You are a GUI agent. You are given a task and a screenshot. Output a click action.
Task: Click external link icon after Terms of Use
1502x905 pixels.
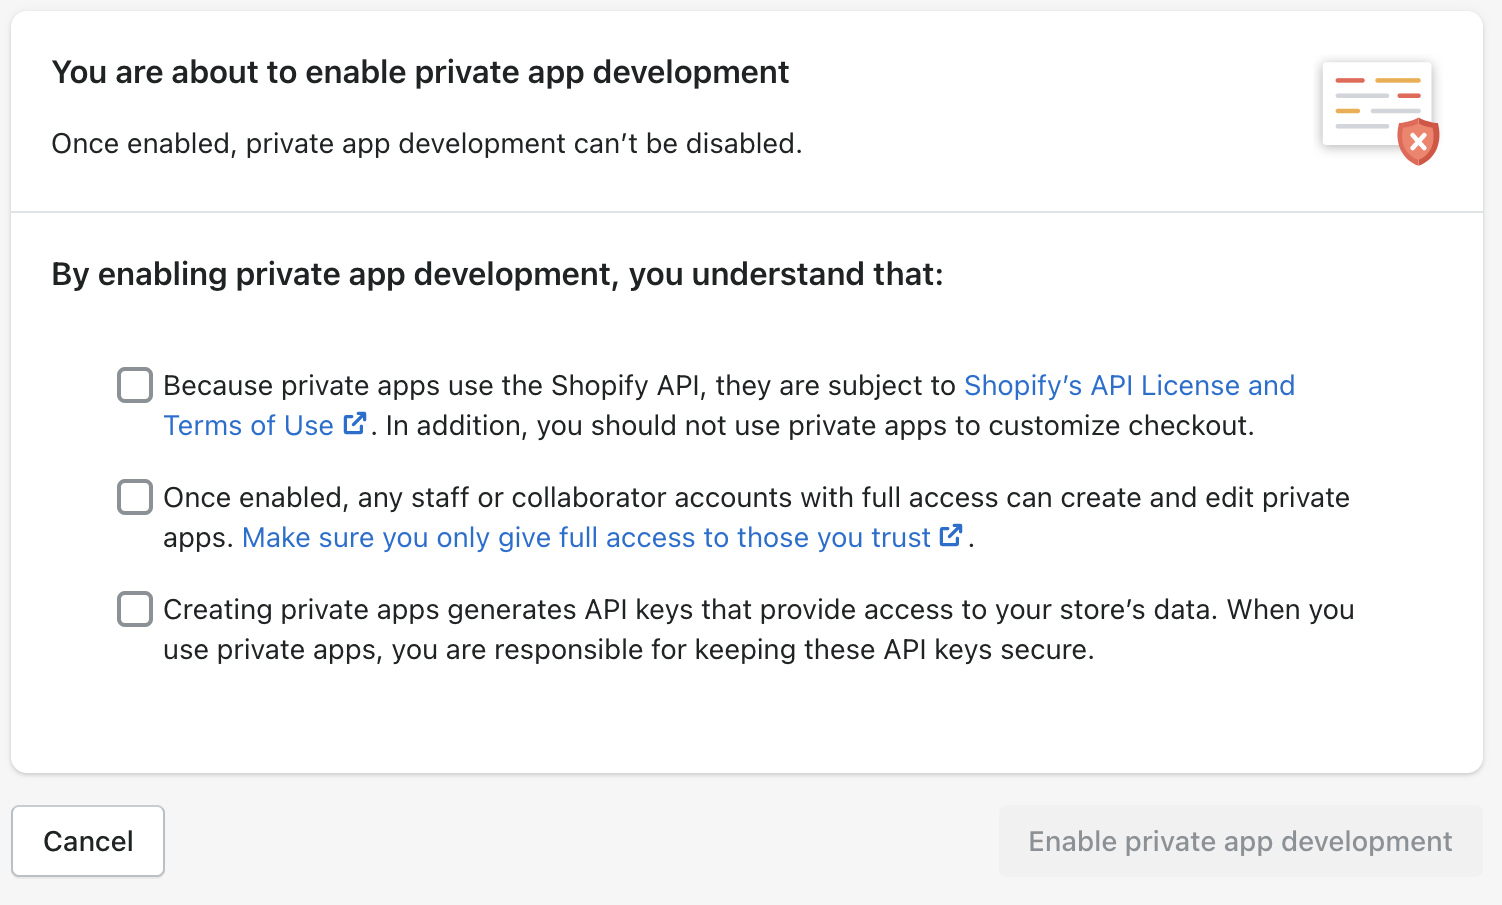point(354,424)
